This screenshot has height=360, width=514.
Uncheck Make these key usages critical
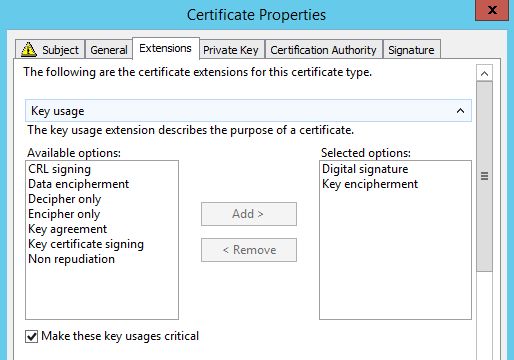point(32,336)
